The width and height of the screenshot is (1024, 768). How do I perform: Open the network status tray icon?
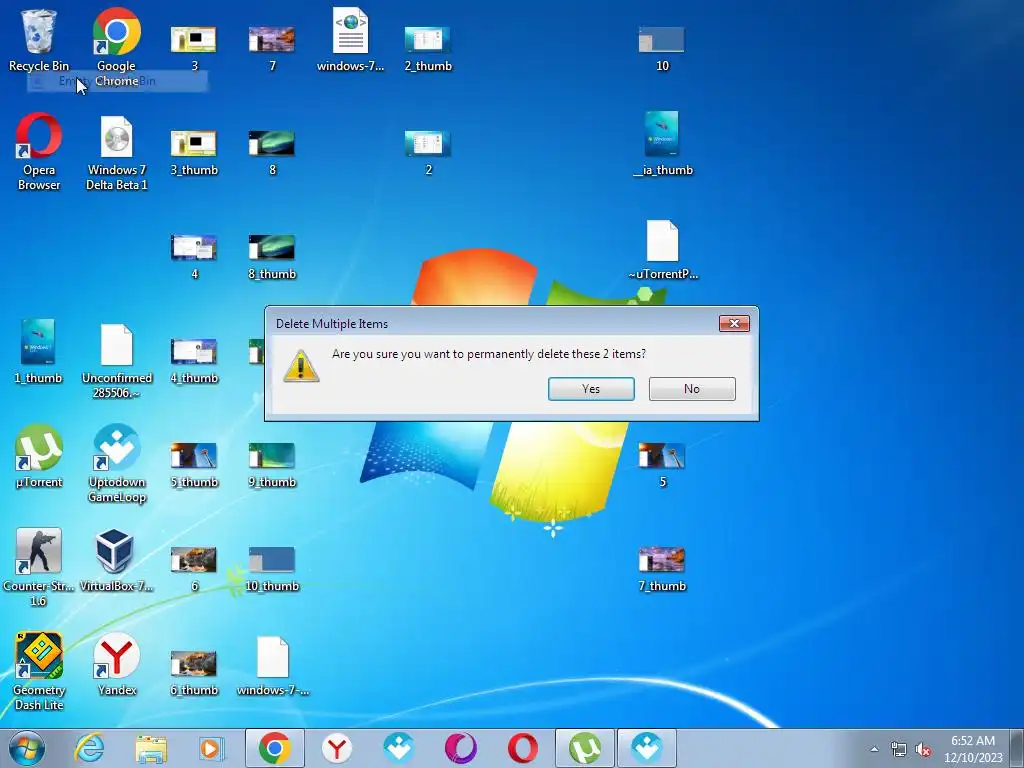coord(899,749)
